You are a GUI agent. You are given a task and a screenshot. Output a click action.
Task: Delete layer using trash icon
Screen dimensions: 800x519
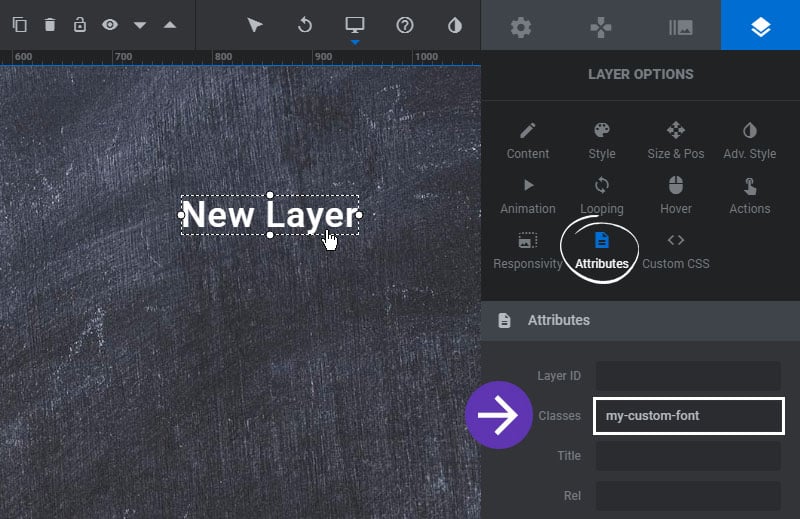point(49,24)
